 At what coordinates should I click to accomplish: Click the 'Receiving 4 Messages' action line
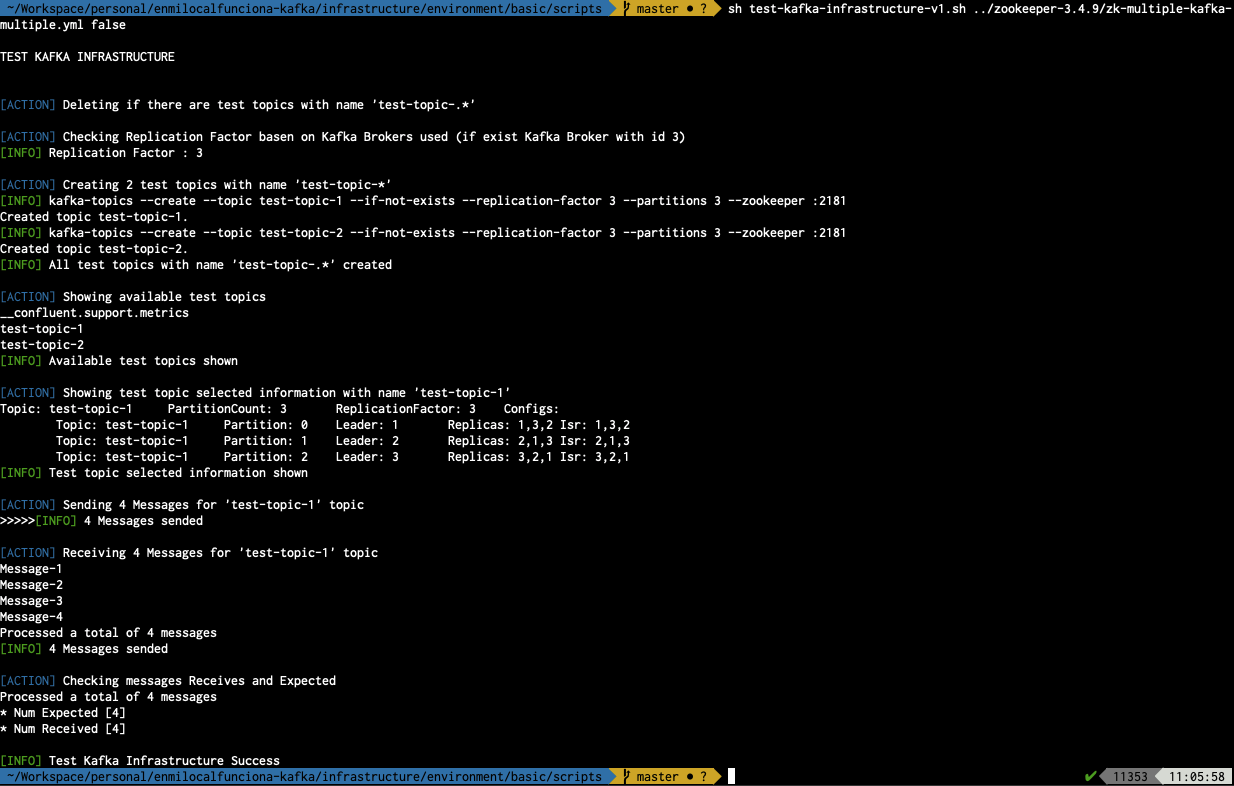[x=189, y=553]
